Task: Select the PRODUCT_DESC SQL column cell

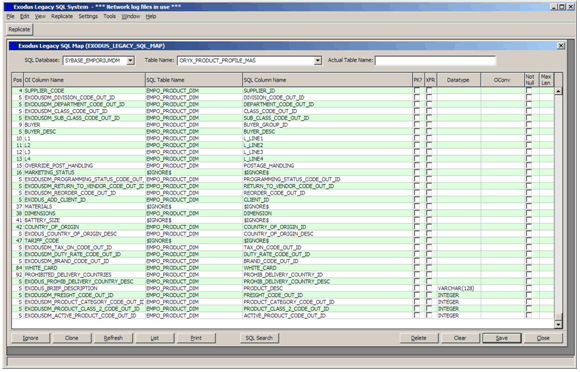Action: [327, 288]
